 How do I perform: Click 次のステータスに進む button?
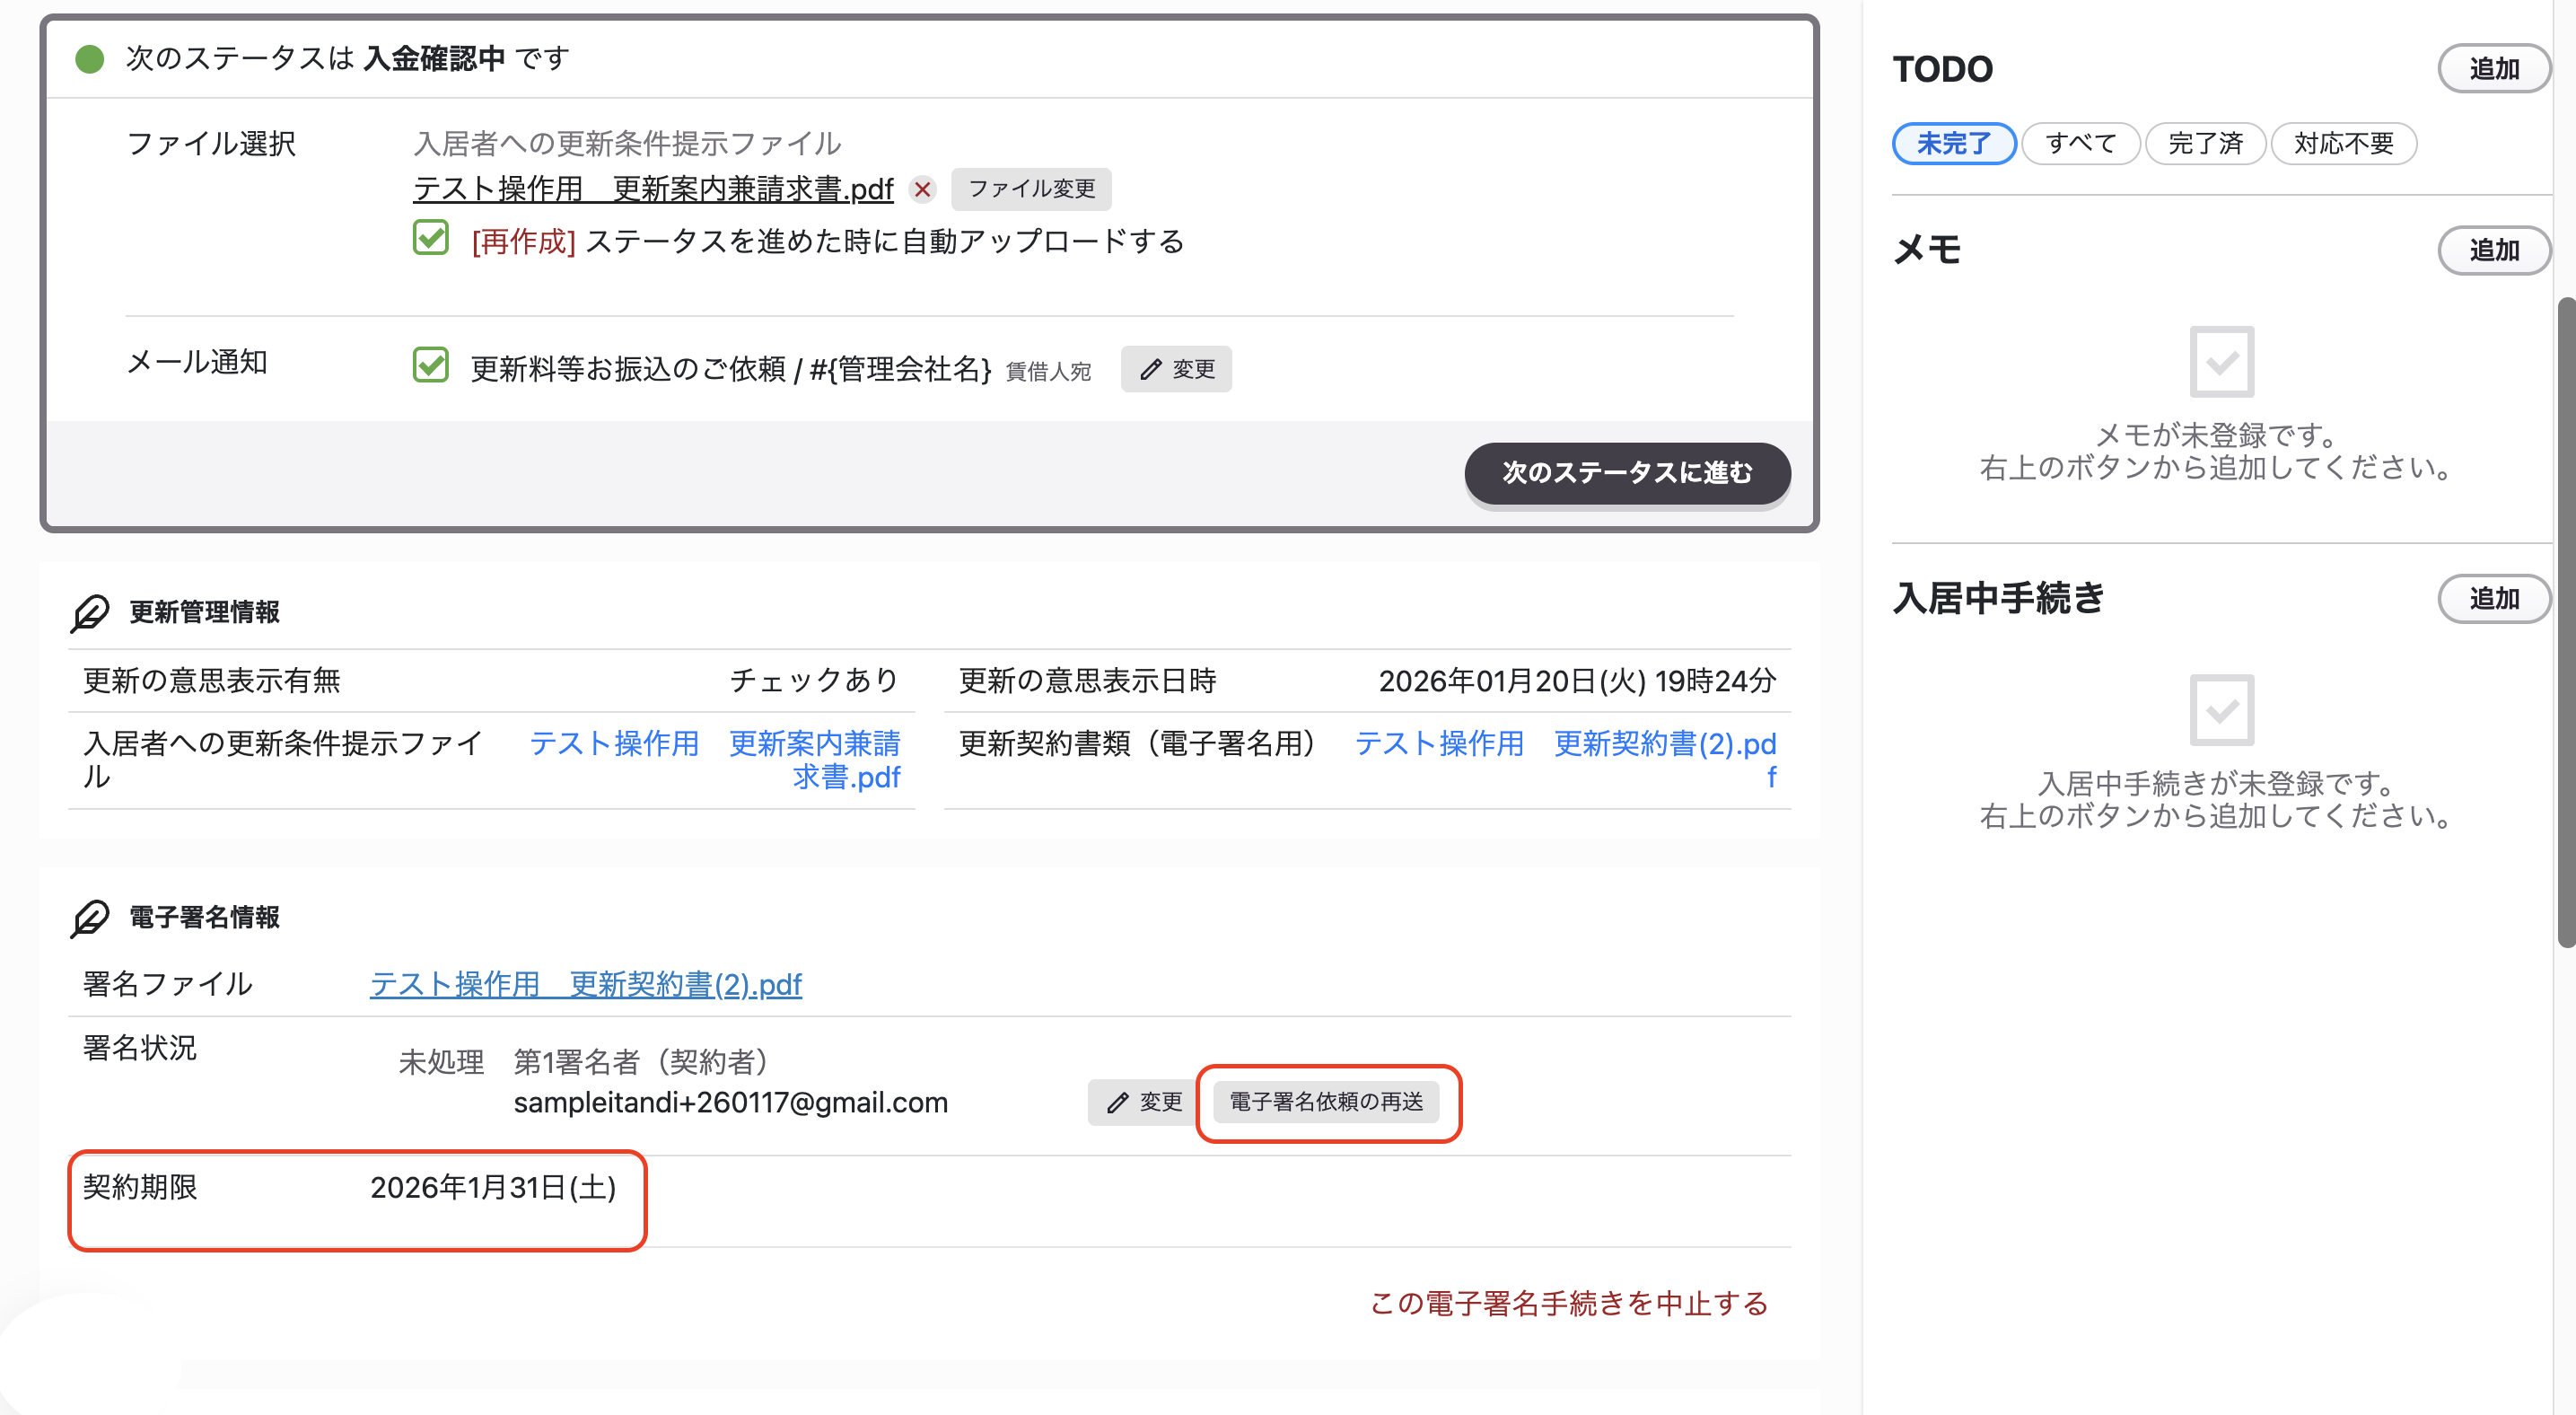[1627, 473]
